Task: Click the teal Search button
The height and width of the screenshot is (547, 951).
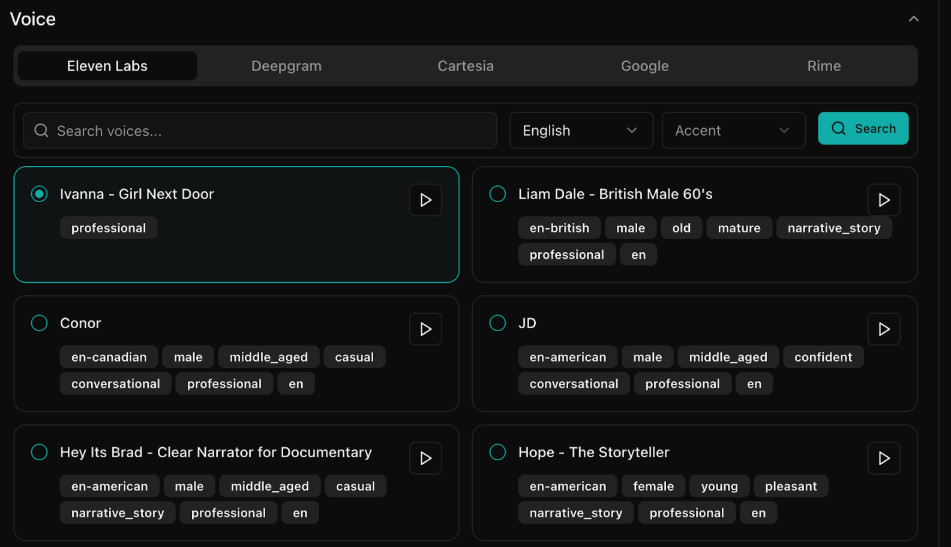Action: click(863, 129)
